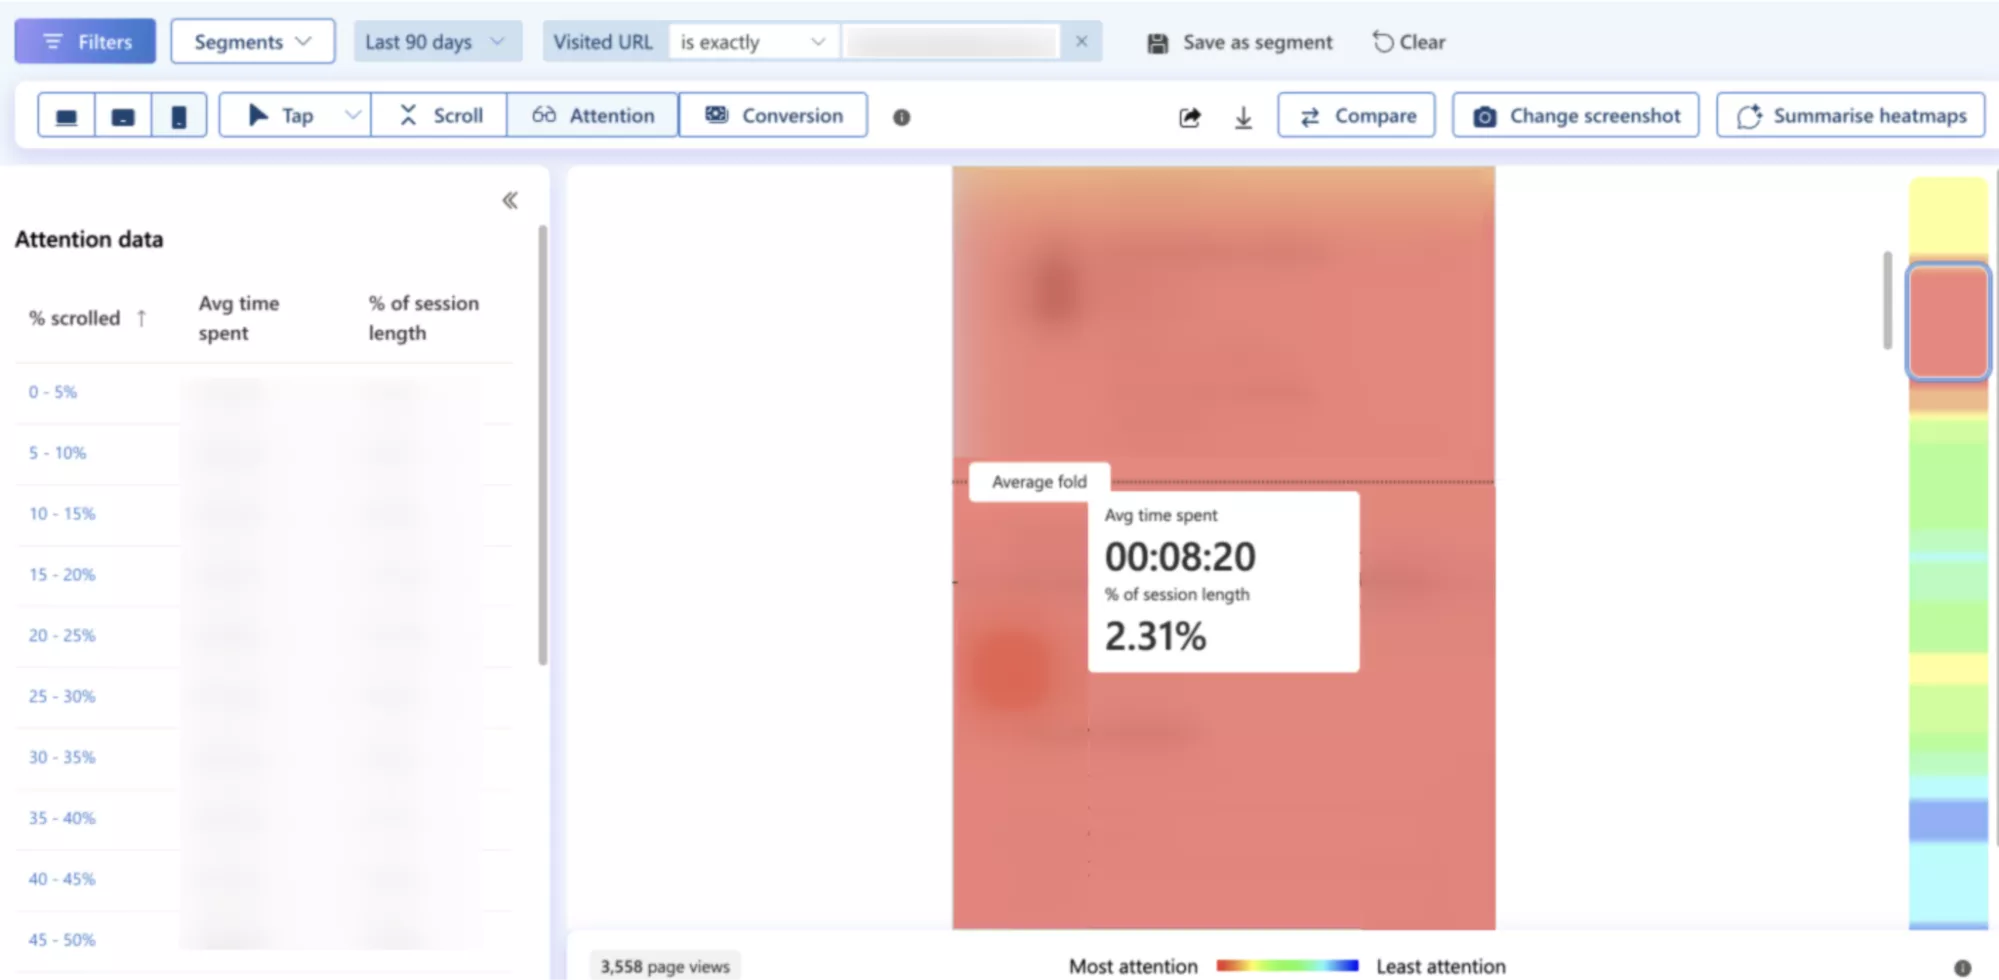Select the mobile device view icon
Screen dimensions: 1999x980
coord(179,116)
